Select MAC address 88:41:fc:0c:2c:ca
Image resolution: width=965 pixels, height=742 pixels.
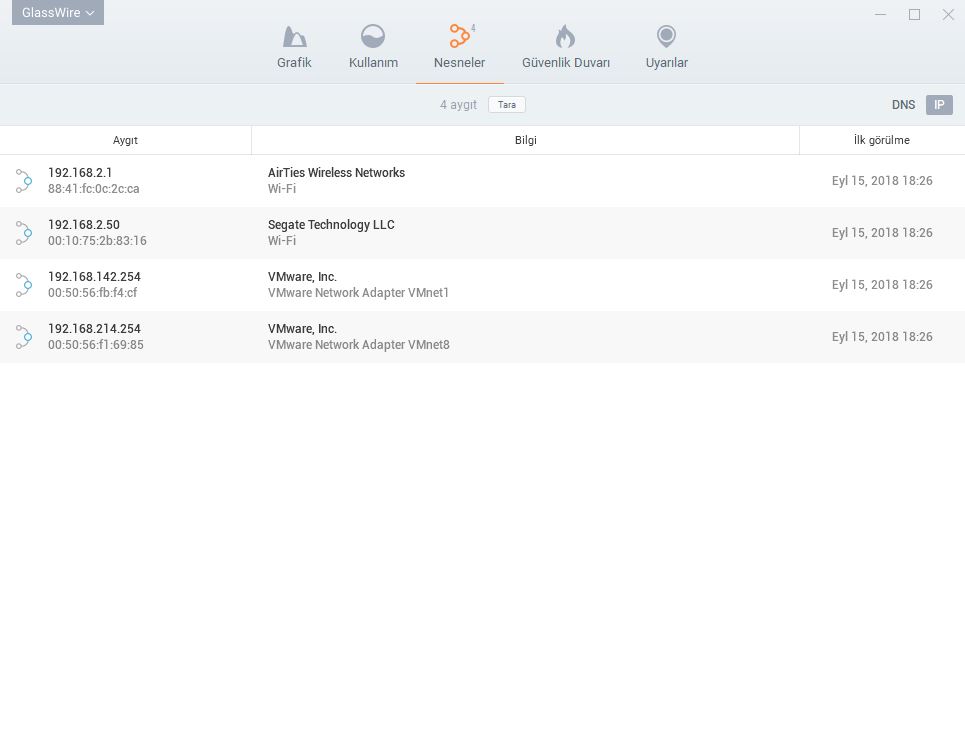tap(94, 189)
